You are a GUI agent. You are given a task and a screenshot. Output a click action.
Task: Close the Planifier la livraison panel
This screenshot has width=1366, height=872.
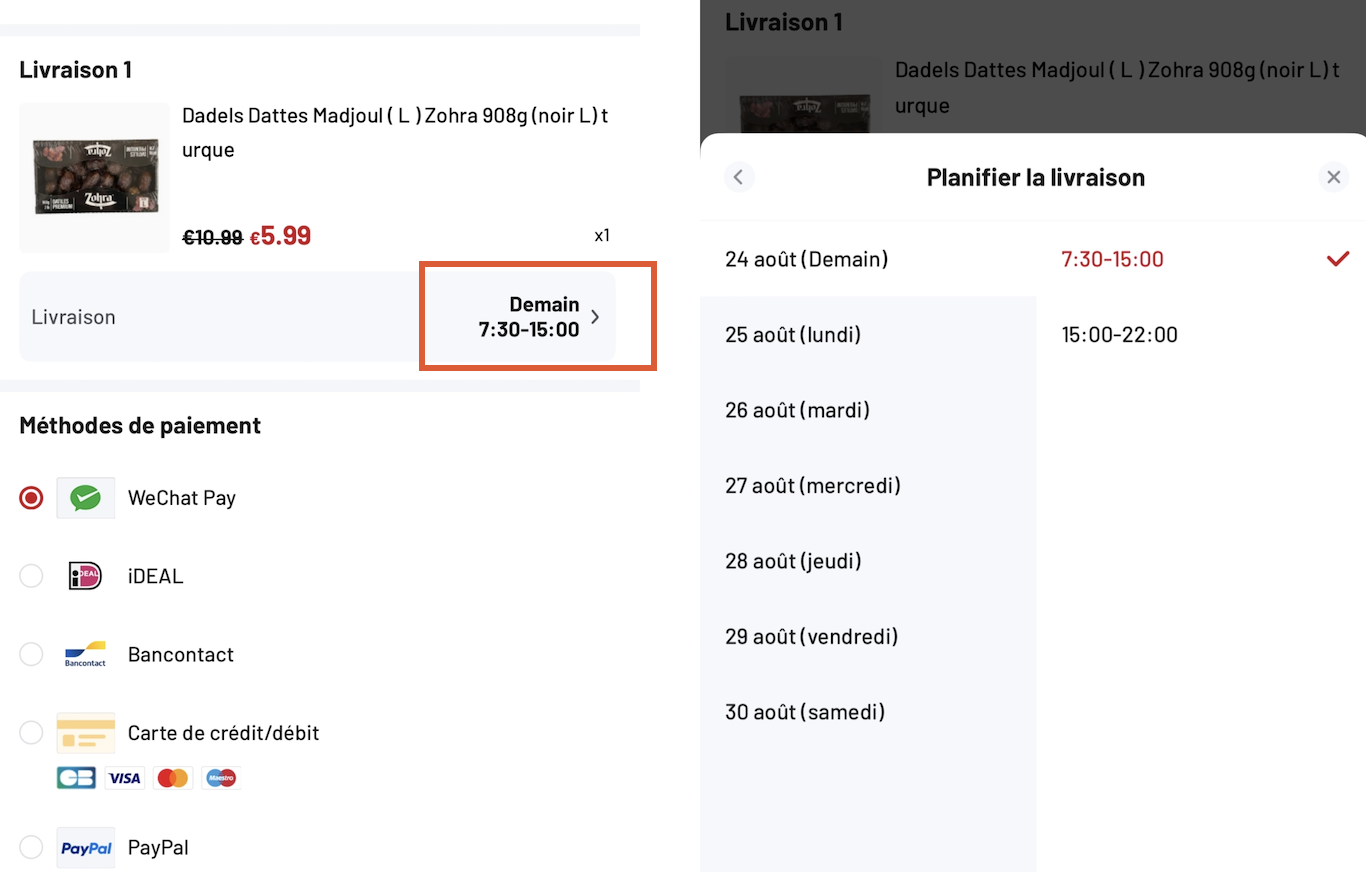point(1333,177)
